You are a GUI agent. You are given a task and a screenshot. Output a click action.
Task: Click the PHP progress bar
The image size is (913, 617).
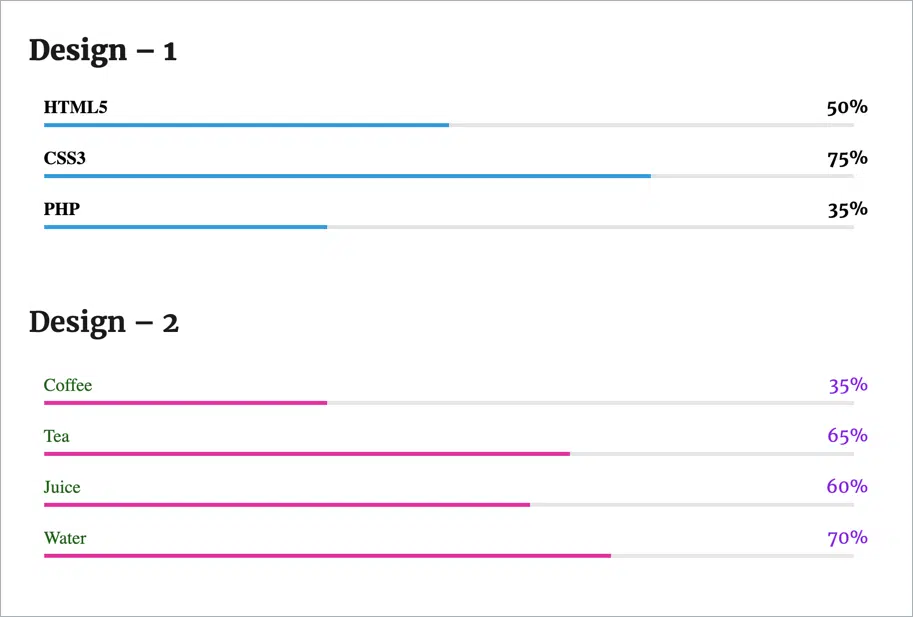[449, 227]
